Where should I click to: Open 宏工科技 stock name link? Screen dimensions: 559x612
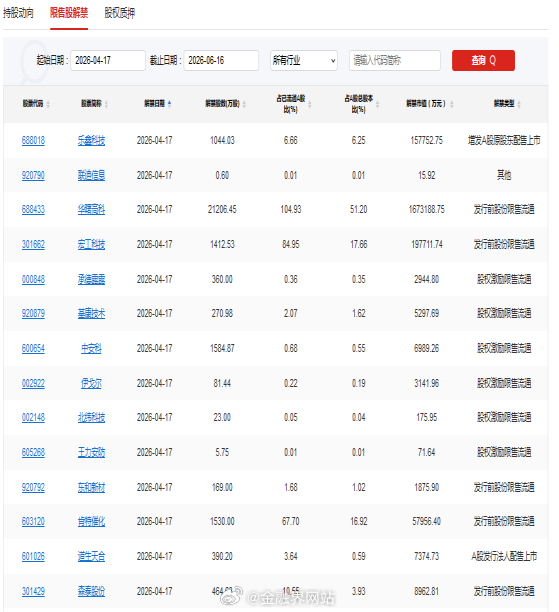[91, 245]
